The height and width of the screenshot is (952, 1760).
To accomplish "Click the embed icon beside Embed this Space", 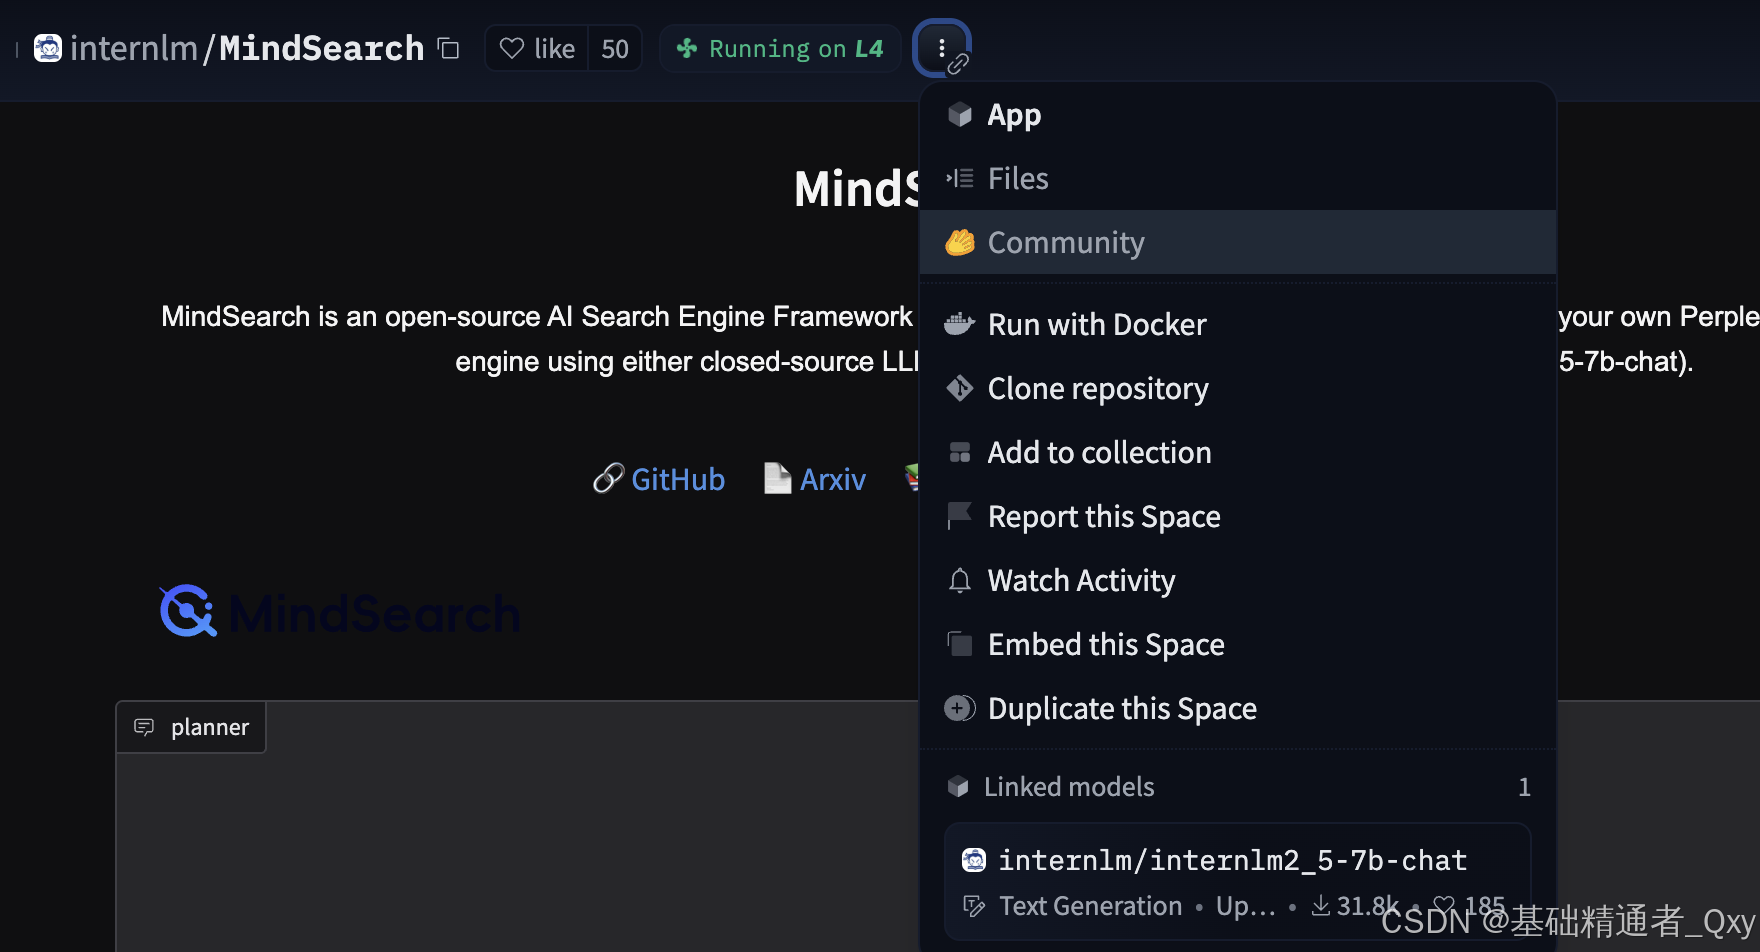I will (960, 644).
